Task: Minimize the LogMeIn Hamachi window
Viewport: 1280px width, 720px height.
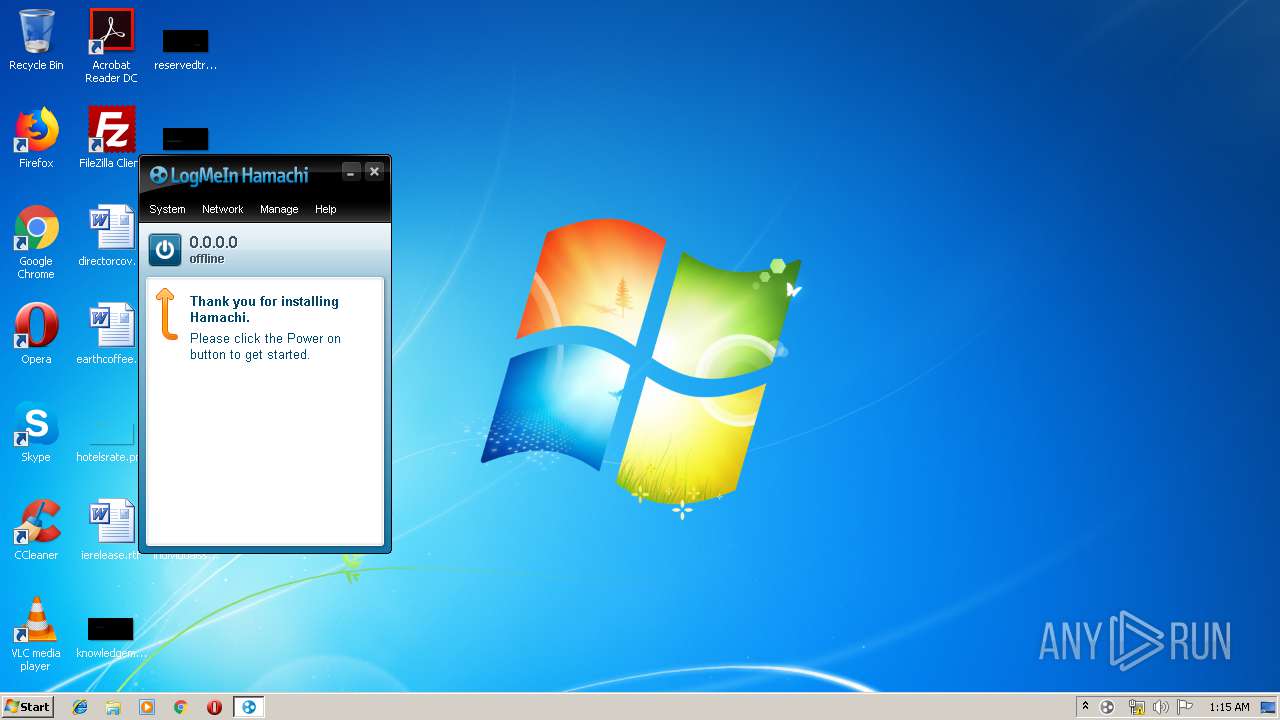Action: [x=351, y=172]
